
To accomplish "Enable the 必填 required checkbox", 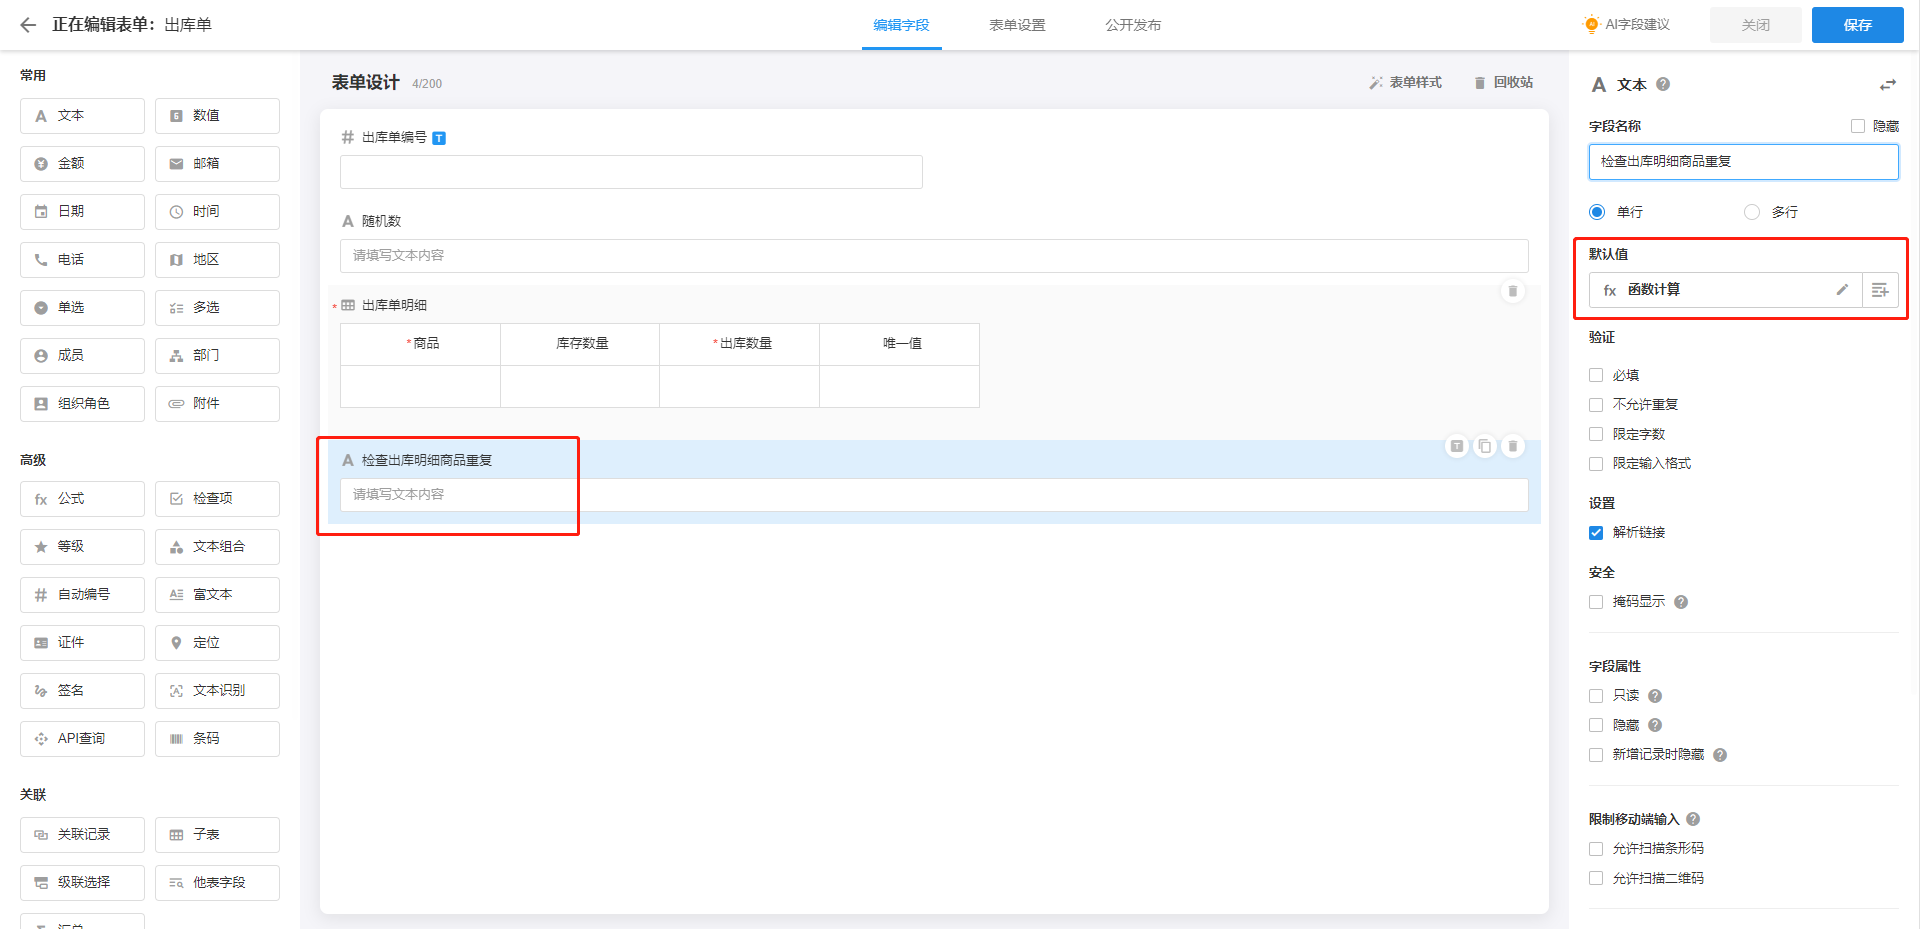I will 1596,376.
